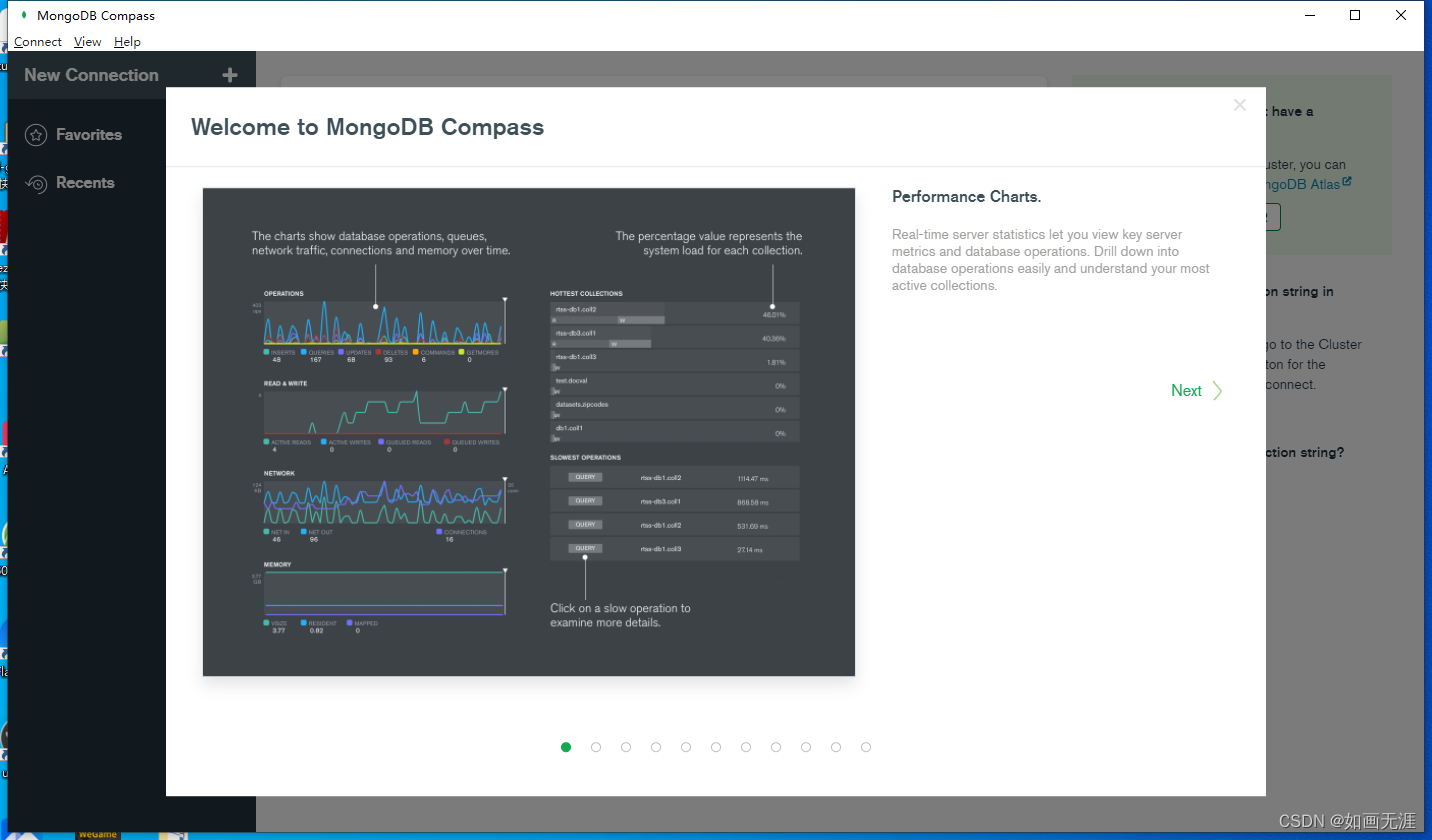Select the sixth pagination dot
Image resolution: width=1432 pixels, height=840 pixels.
[x=716, y=747]
